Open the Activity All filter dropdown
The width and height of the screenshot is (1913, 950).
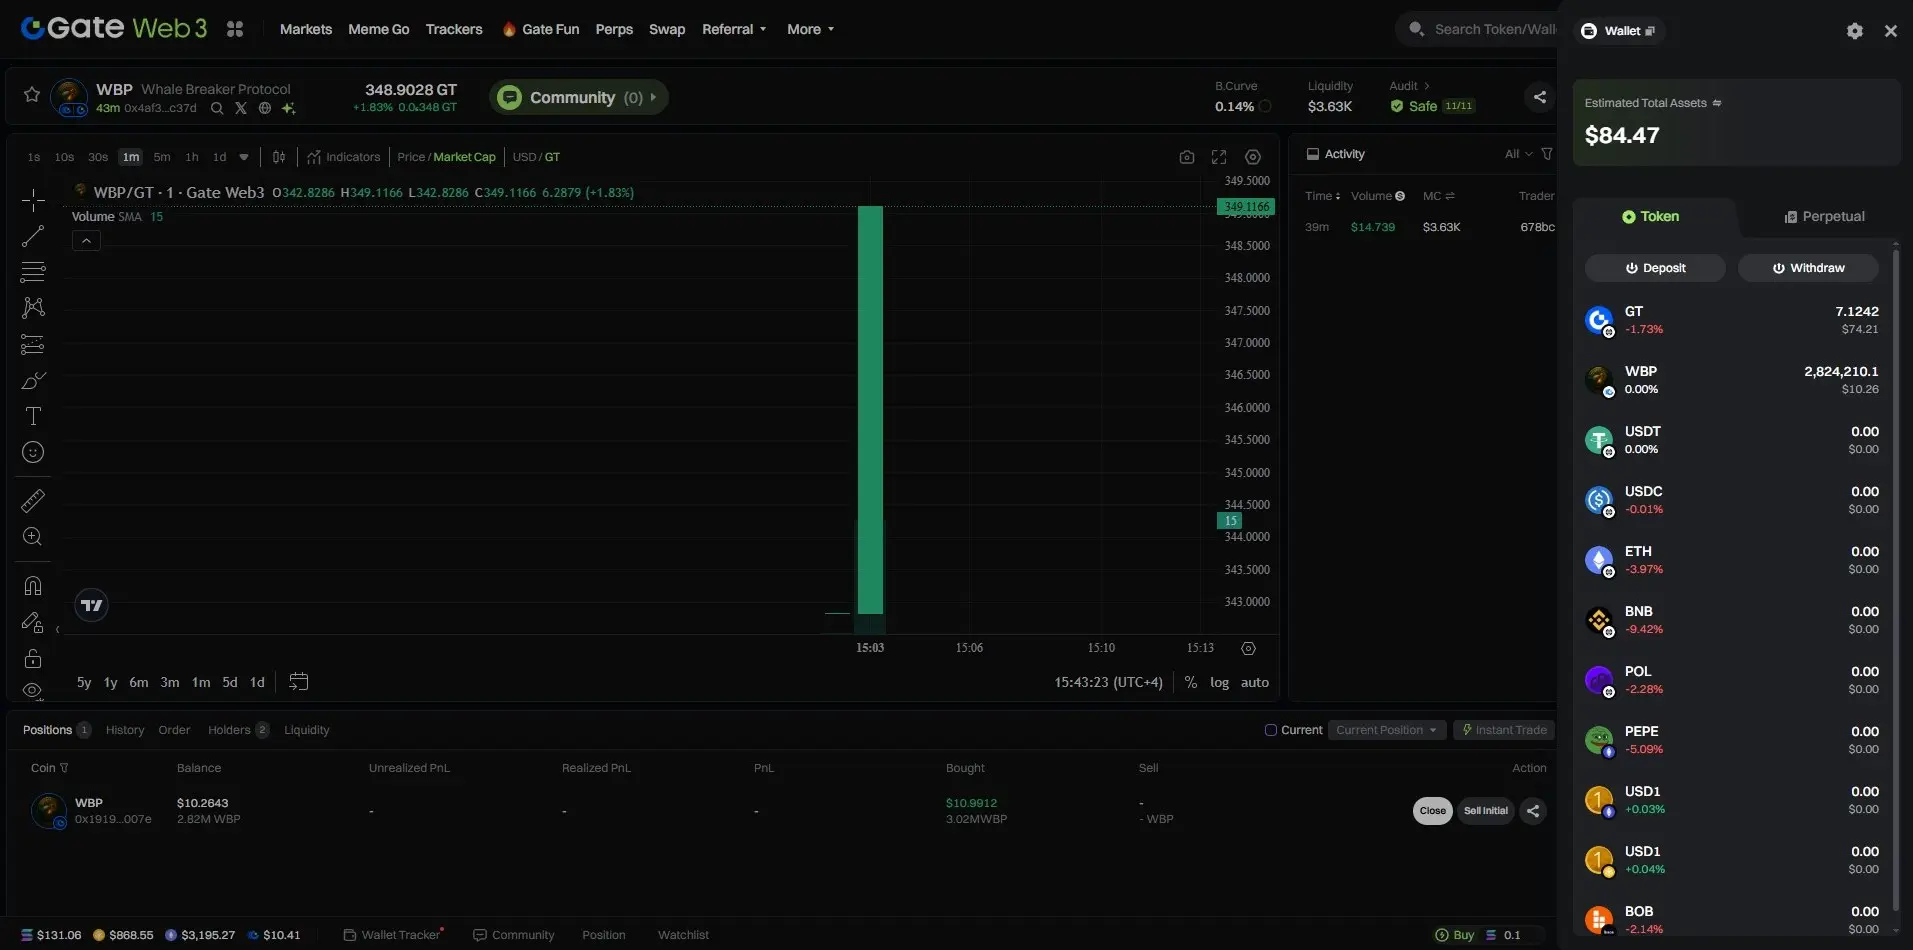1518,154
